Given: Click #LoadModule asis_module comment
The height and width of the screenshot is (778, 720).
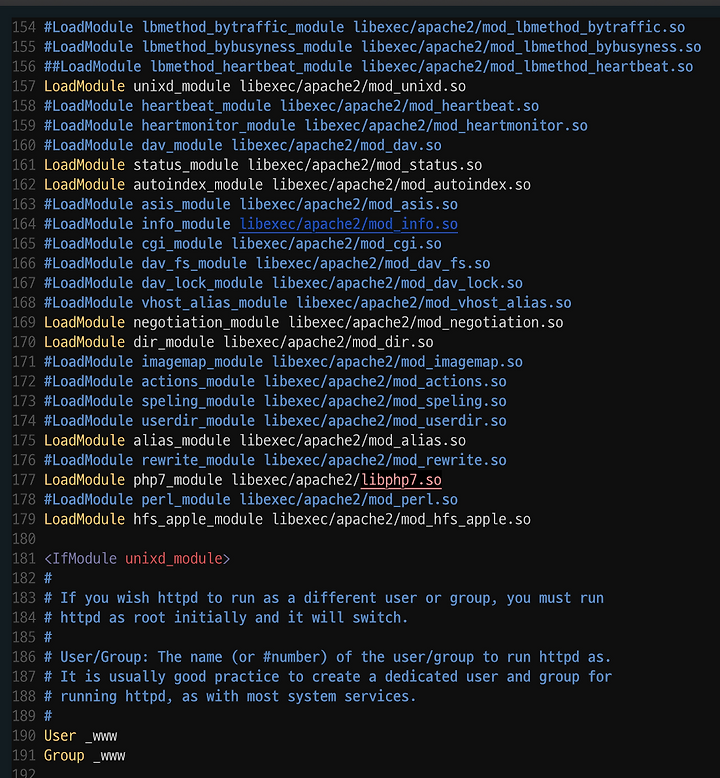Looking at the screenshot, I should 251,204.
